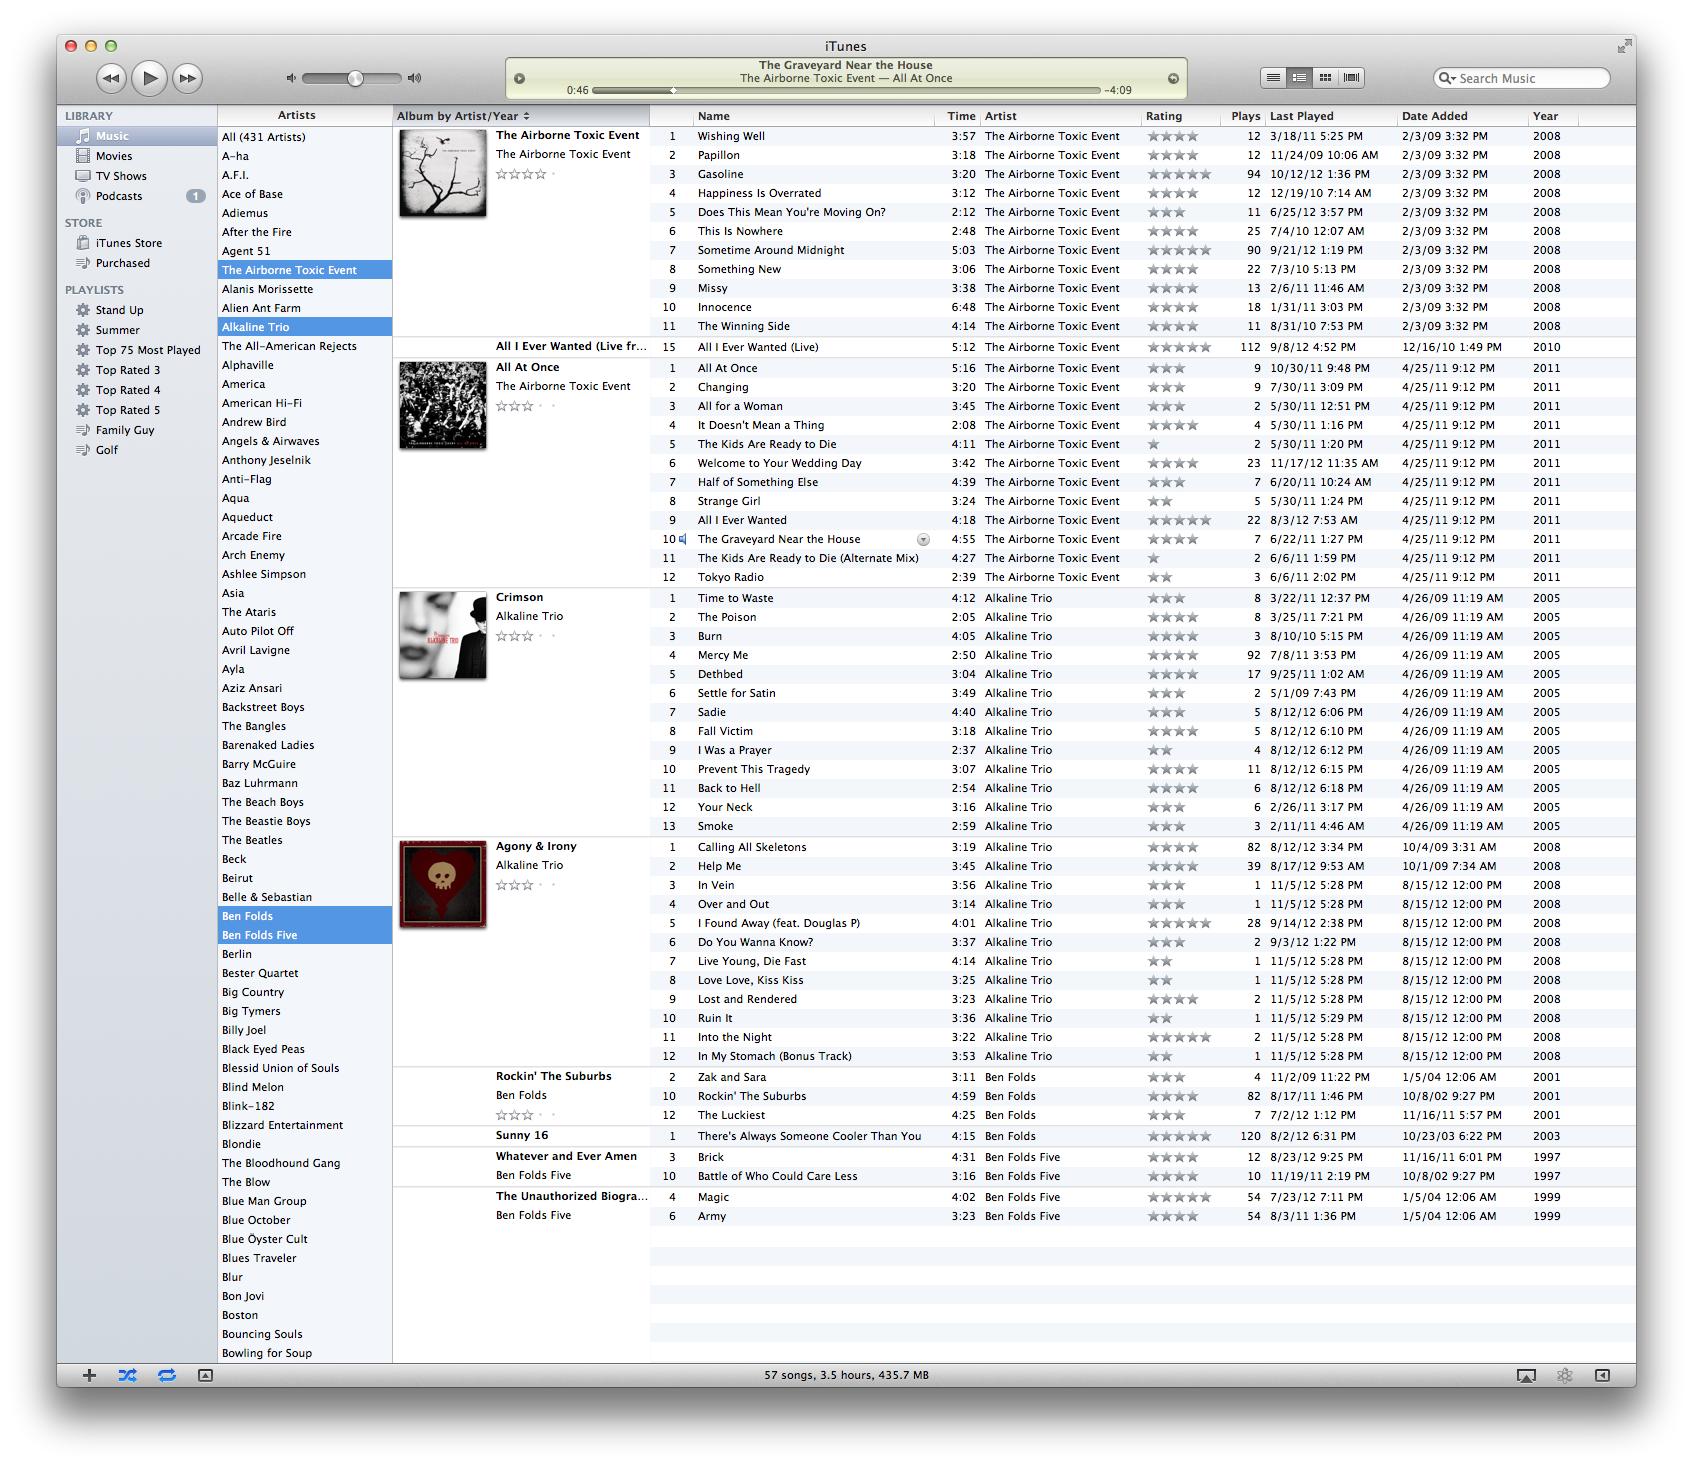Screen dimensions: 1693x1466
Task: Click the AirPlay icon
Action: [1526, 1376]
